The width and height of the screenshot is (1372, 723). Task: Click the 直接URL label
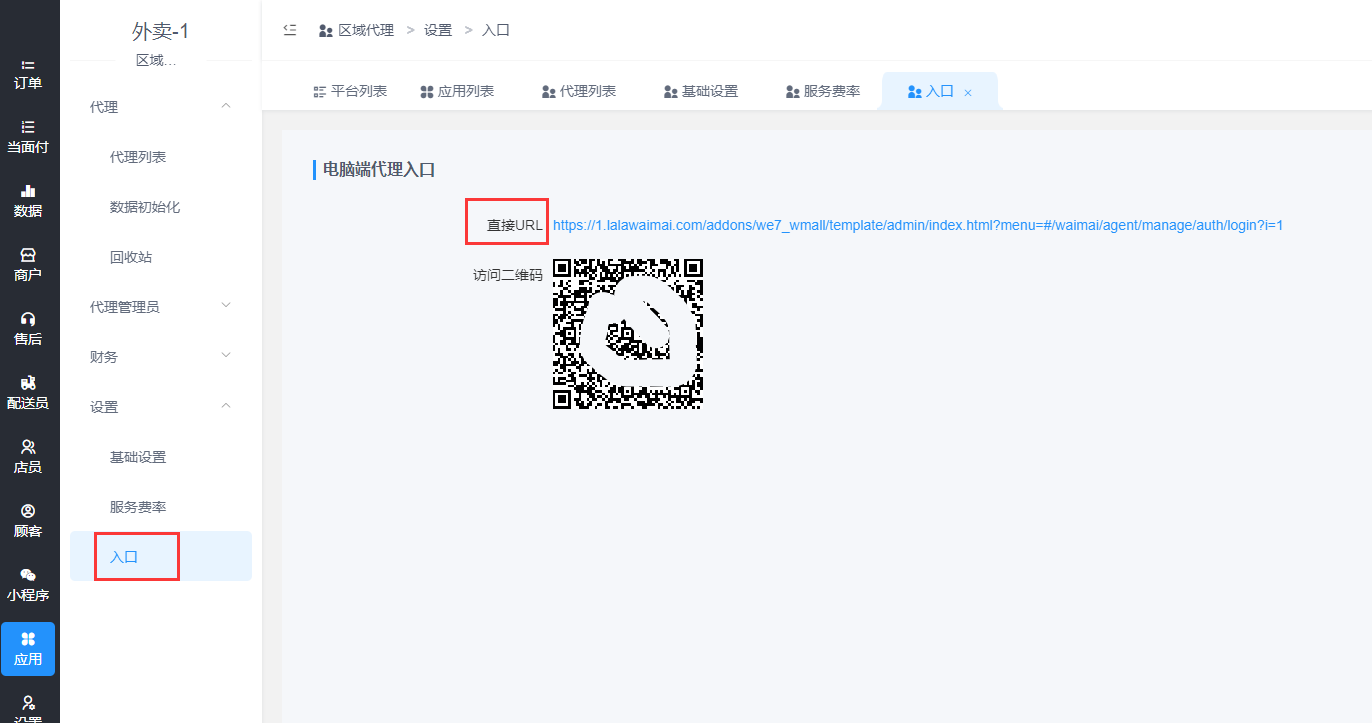pos(514,225)
